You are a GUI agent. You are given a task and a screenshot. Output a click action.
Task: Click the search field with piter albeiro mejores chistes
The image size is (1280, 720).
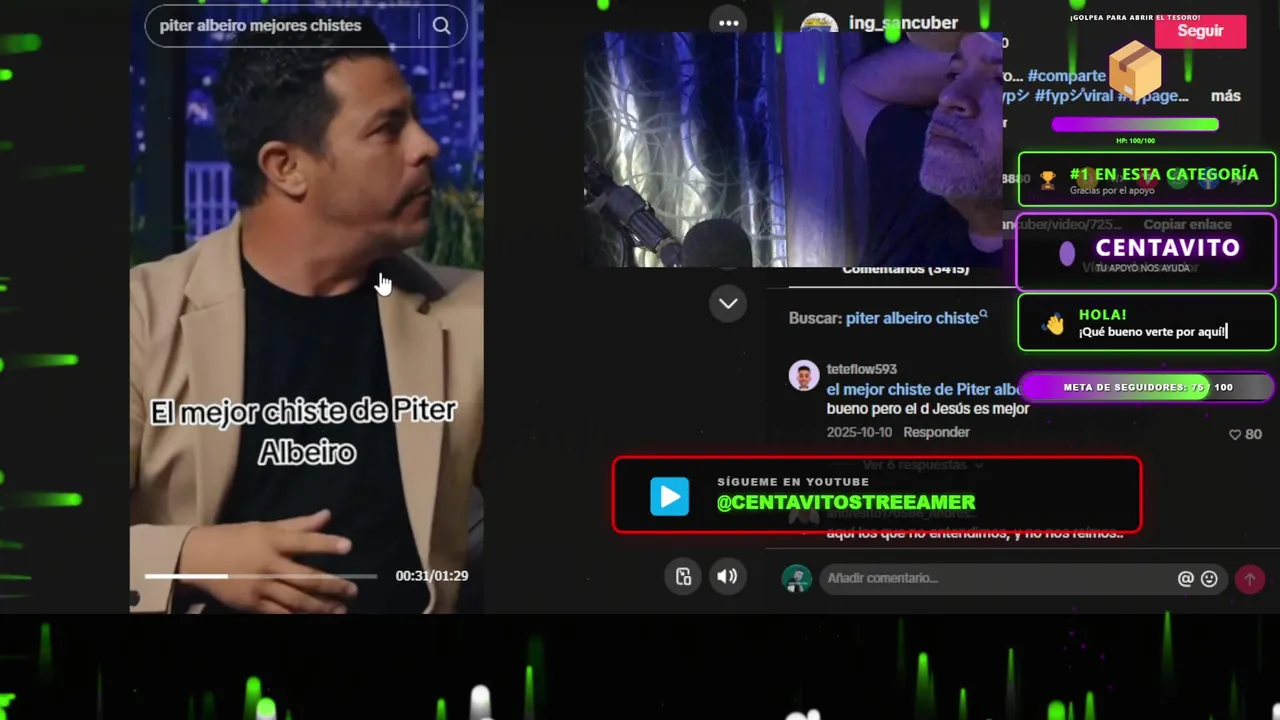point(305,26)
